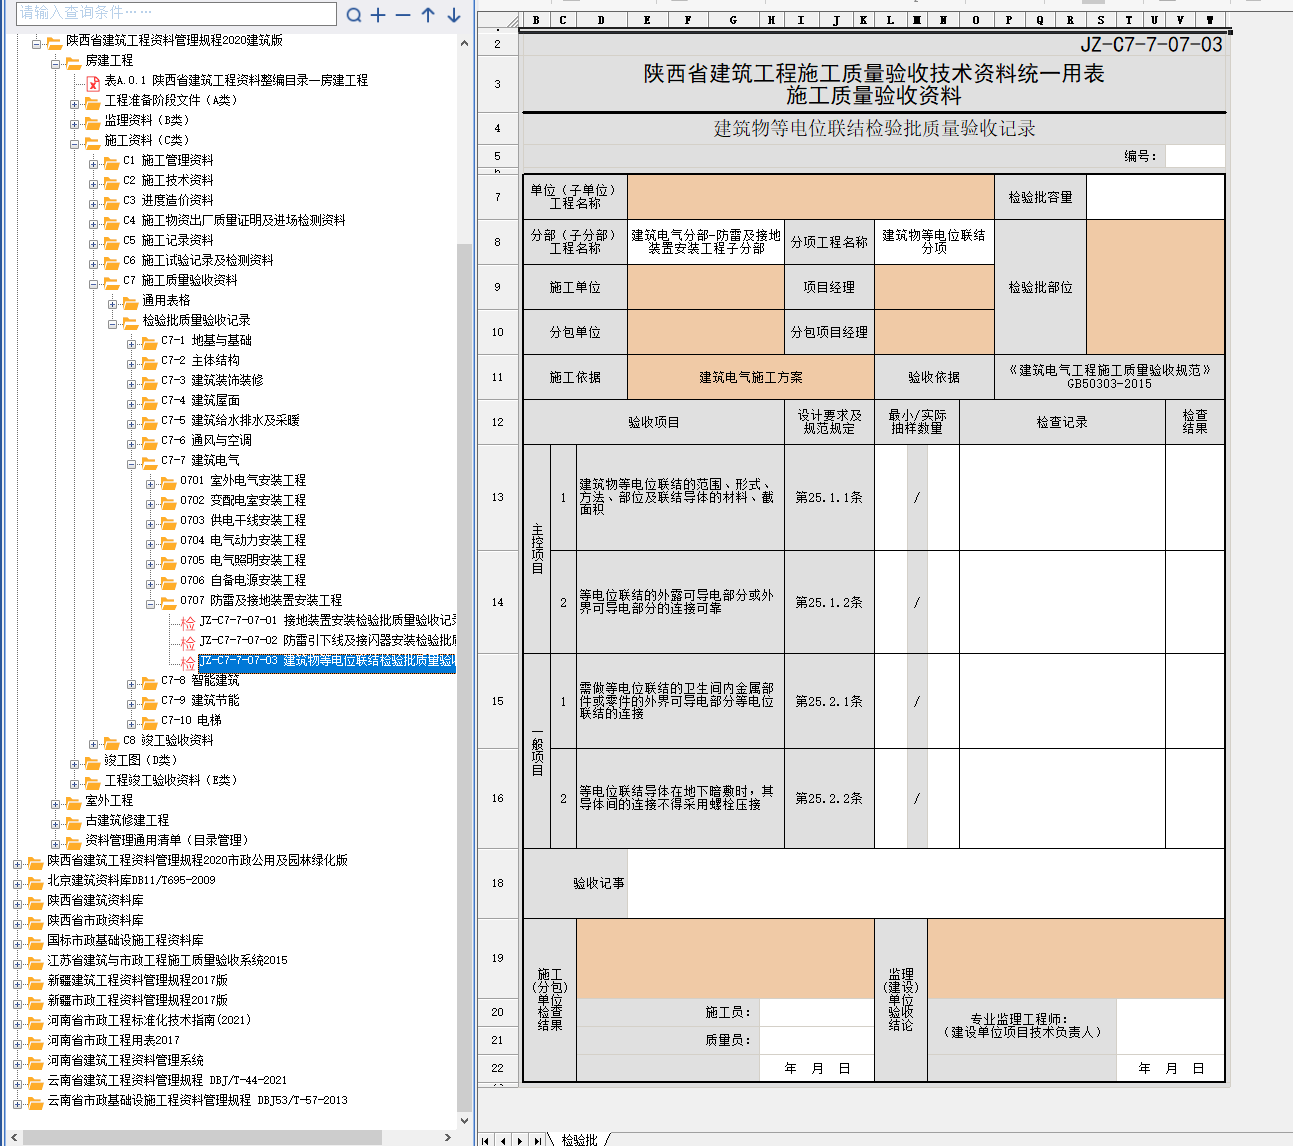This screenshot has height=1146, width=1293.
Task: Click the red 检 icon of JZ-C7-7-07-01
Action: pyautogui.click(x=188, y=623)
